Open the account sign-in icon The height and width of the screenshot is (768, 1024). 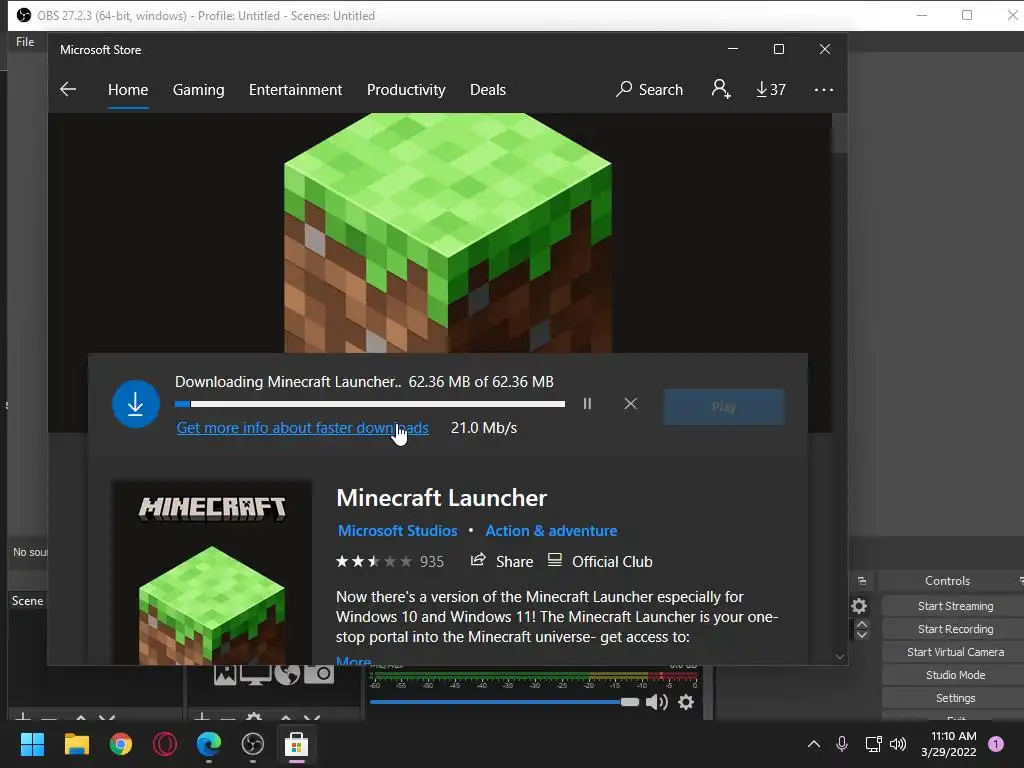[721, 89]
